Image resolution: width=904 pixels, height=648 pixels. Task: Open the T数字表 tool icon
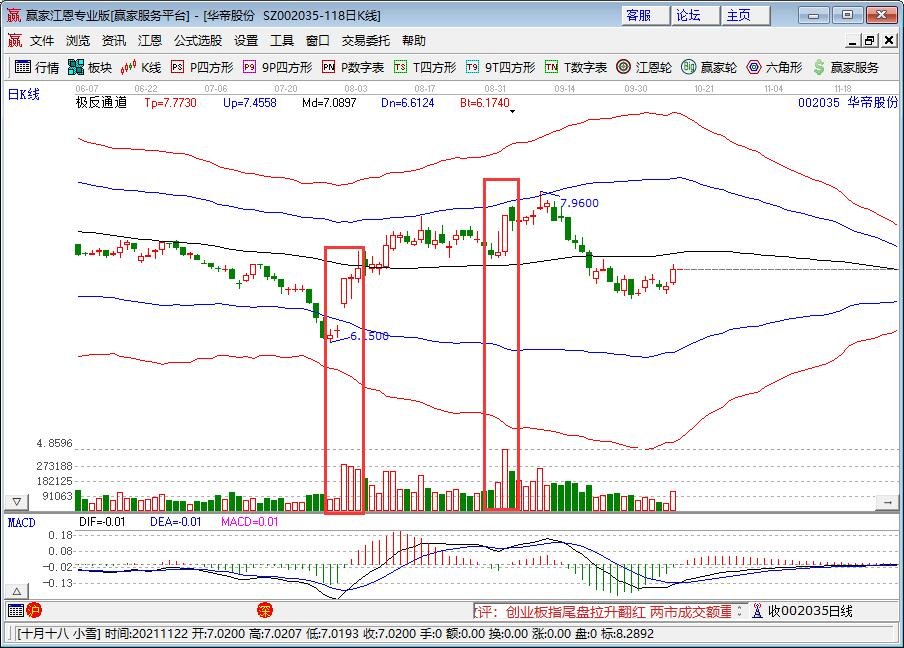click(551, 67)
